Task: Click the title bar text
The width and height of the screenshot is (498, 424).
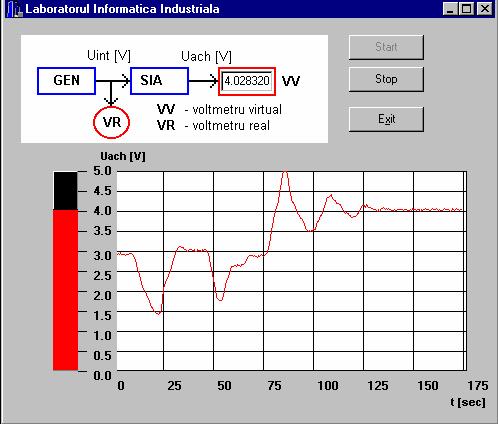Action: click(122, 9)
